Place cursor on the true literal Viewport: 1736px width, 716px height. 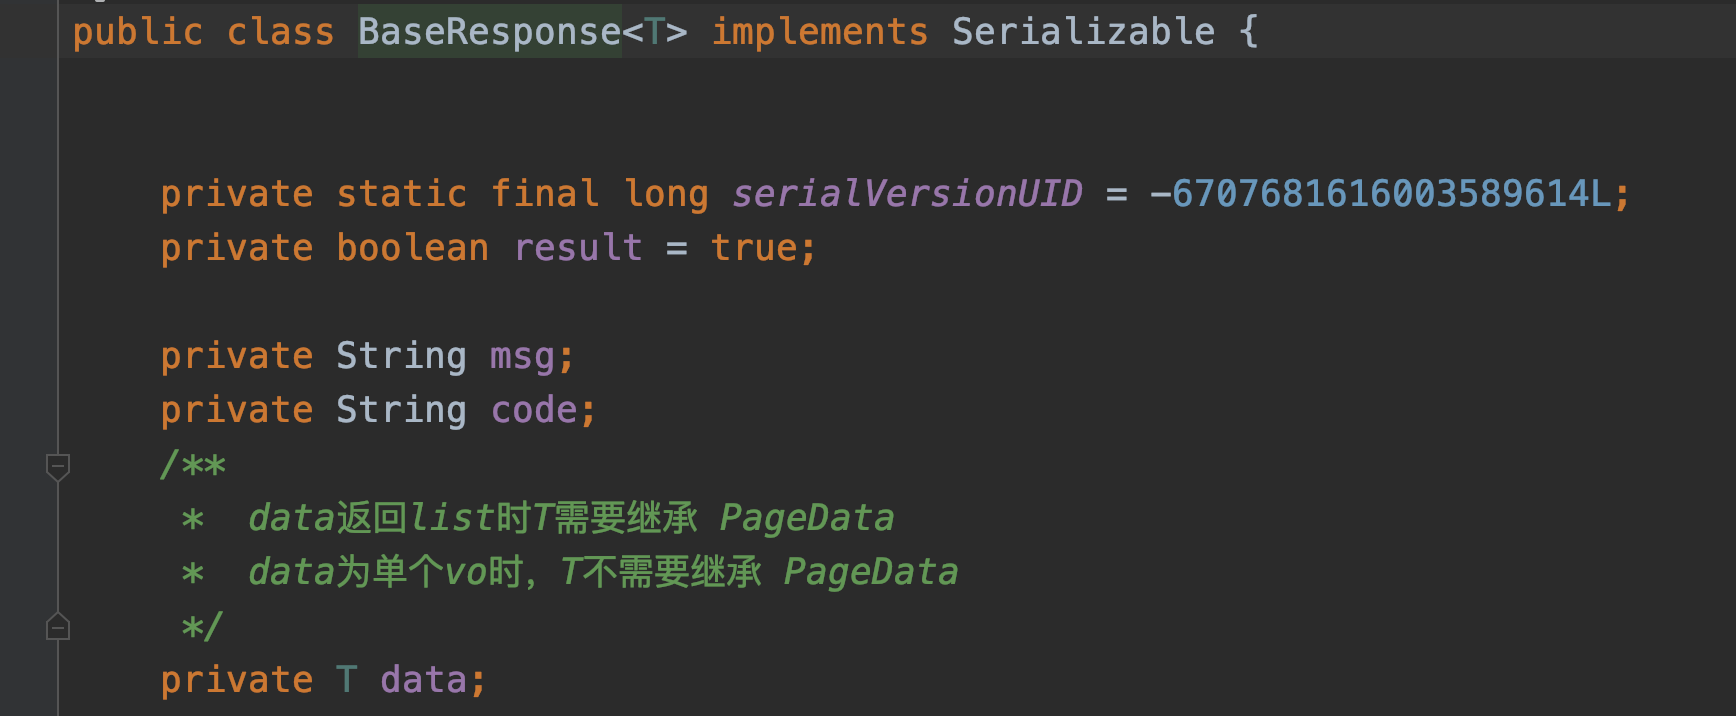tap(753, 248)
